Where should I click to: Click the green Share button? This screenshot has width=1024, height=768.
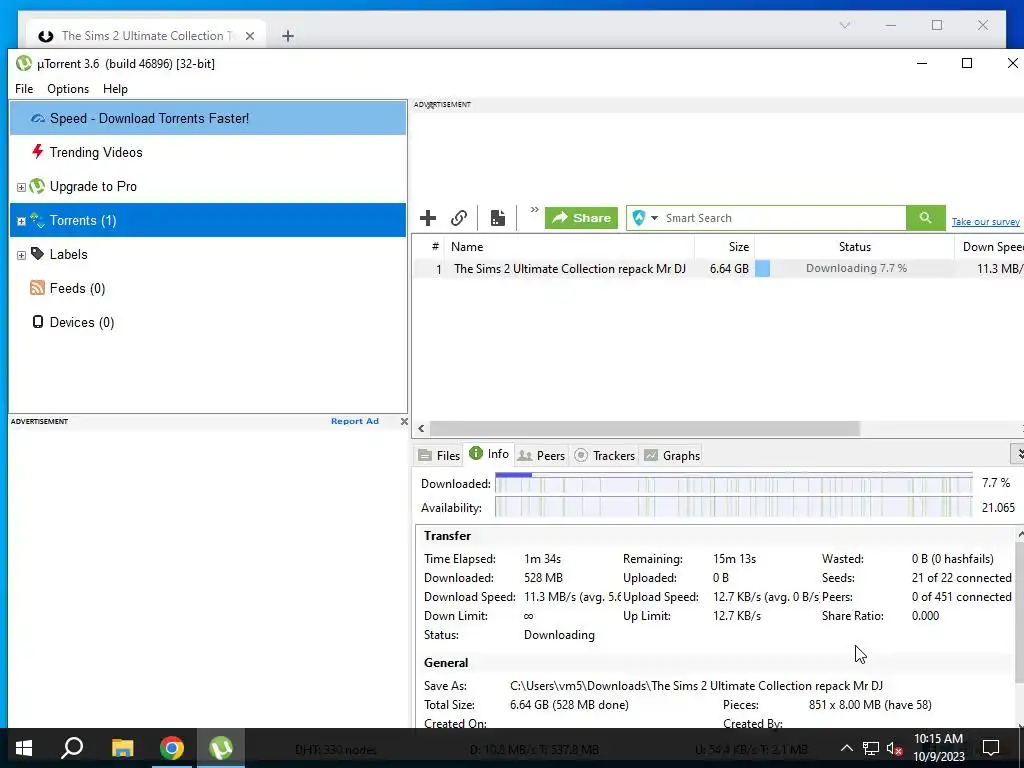coord(581,218)
